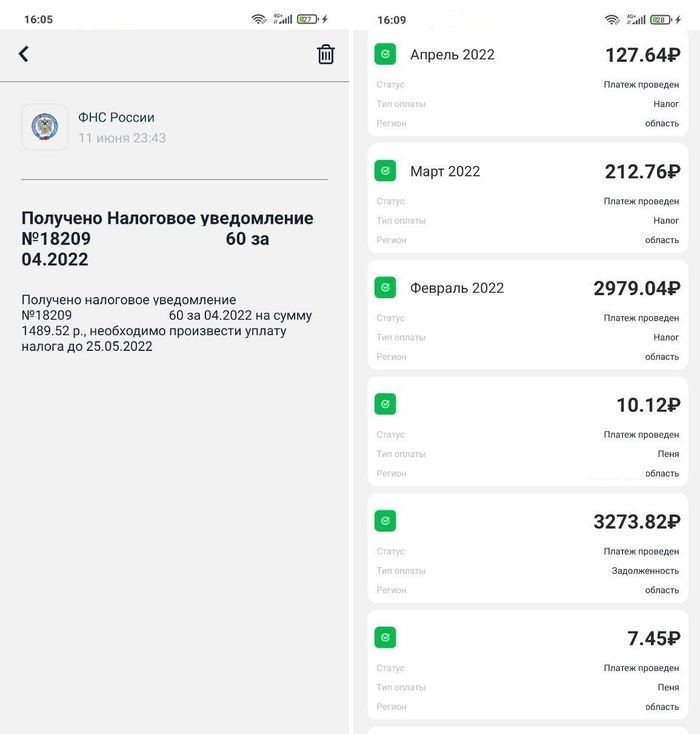Tap green check icon for Февраль 2022
The width and height of the screenshot is (700, 734).
tap(385, 288)
